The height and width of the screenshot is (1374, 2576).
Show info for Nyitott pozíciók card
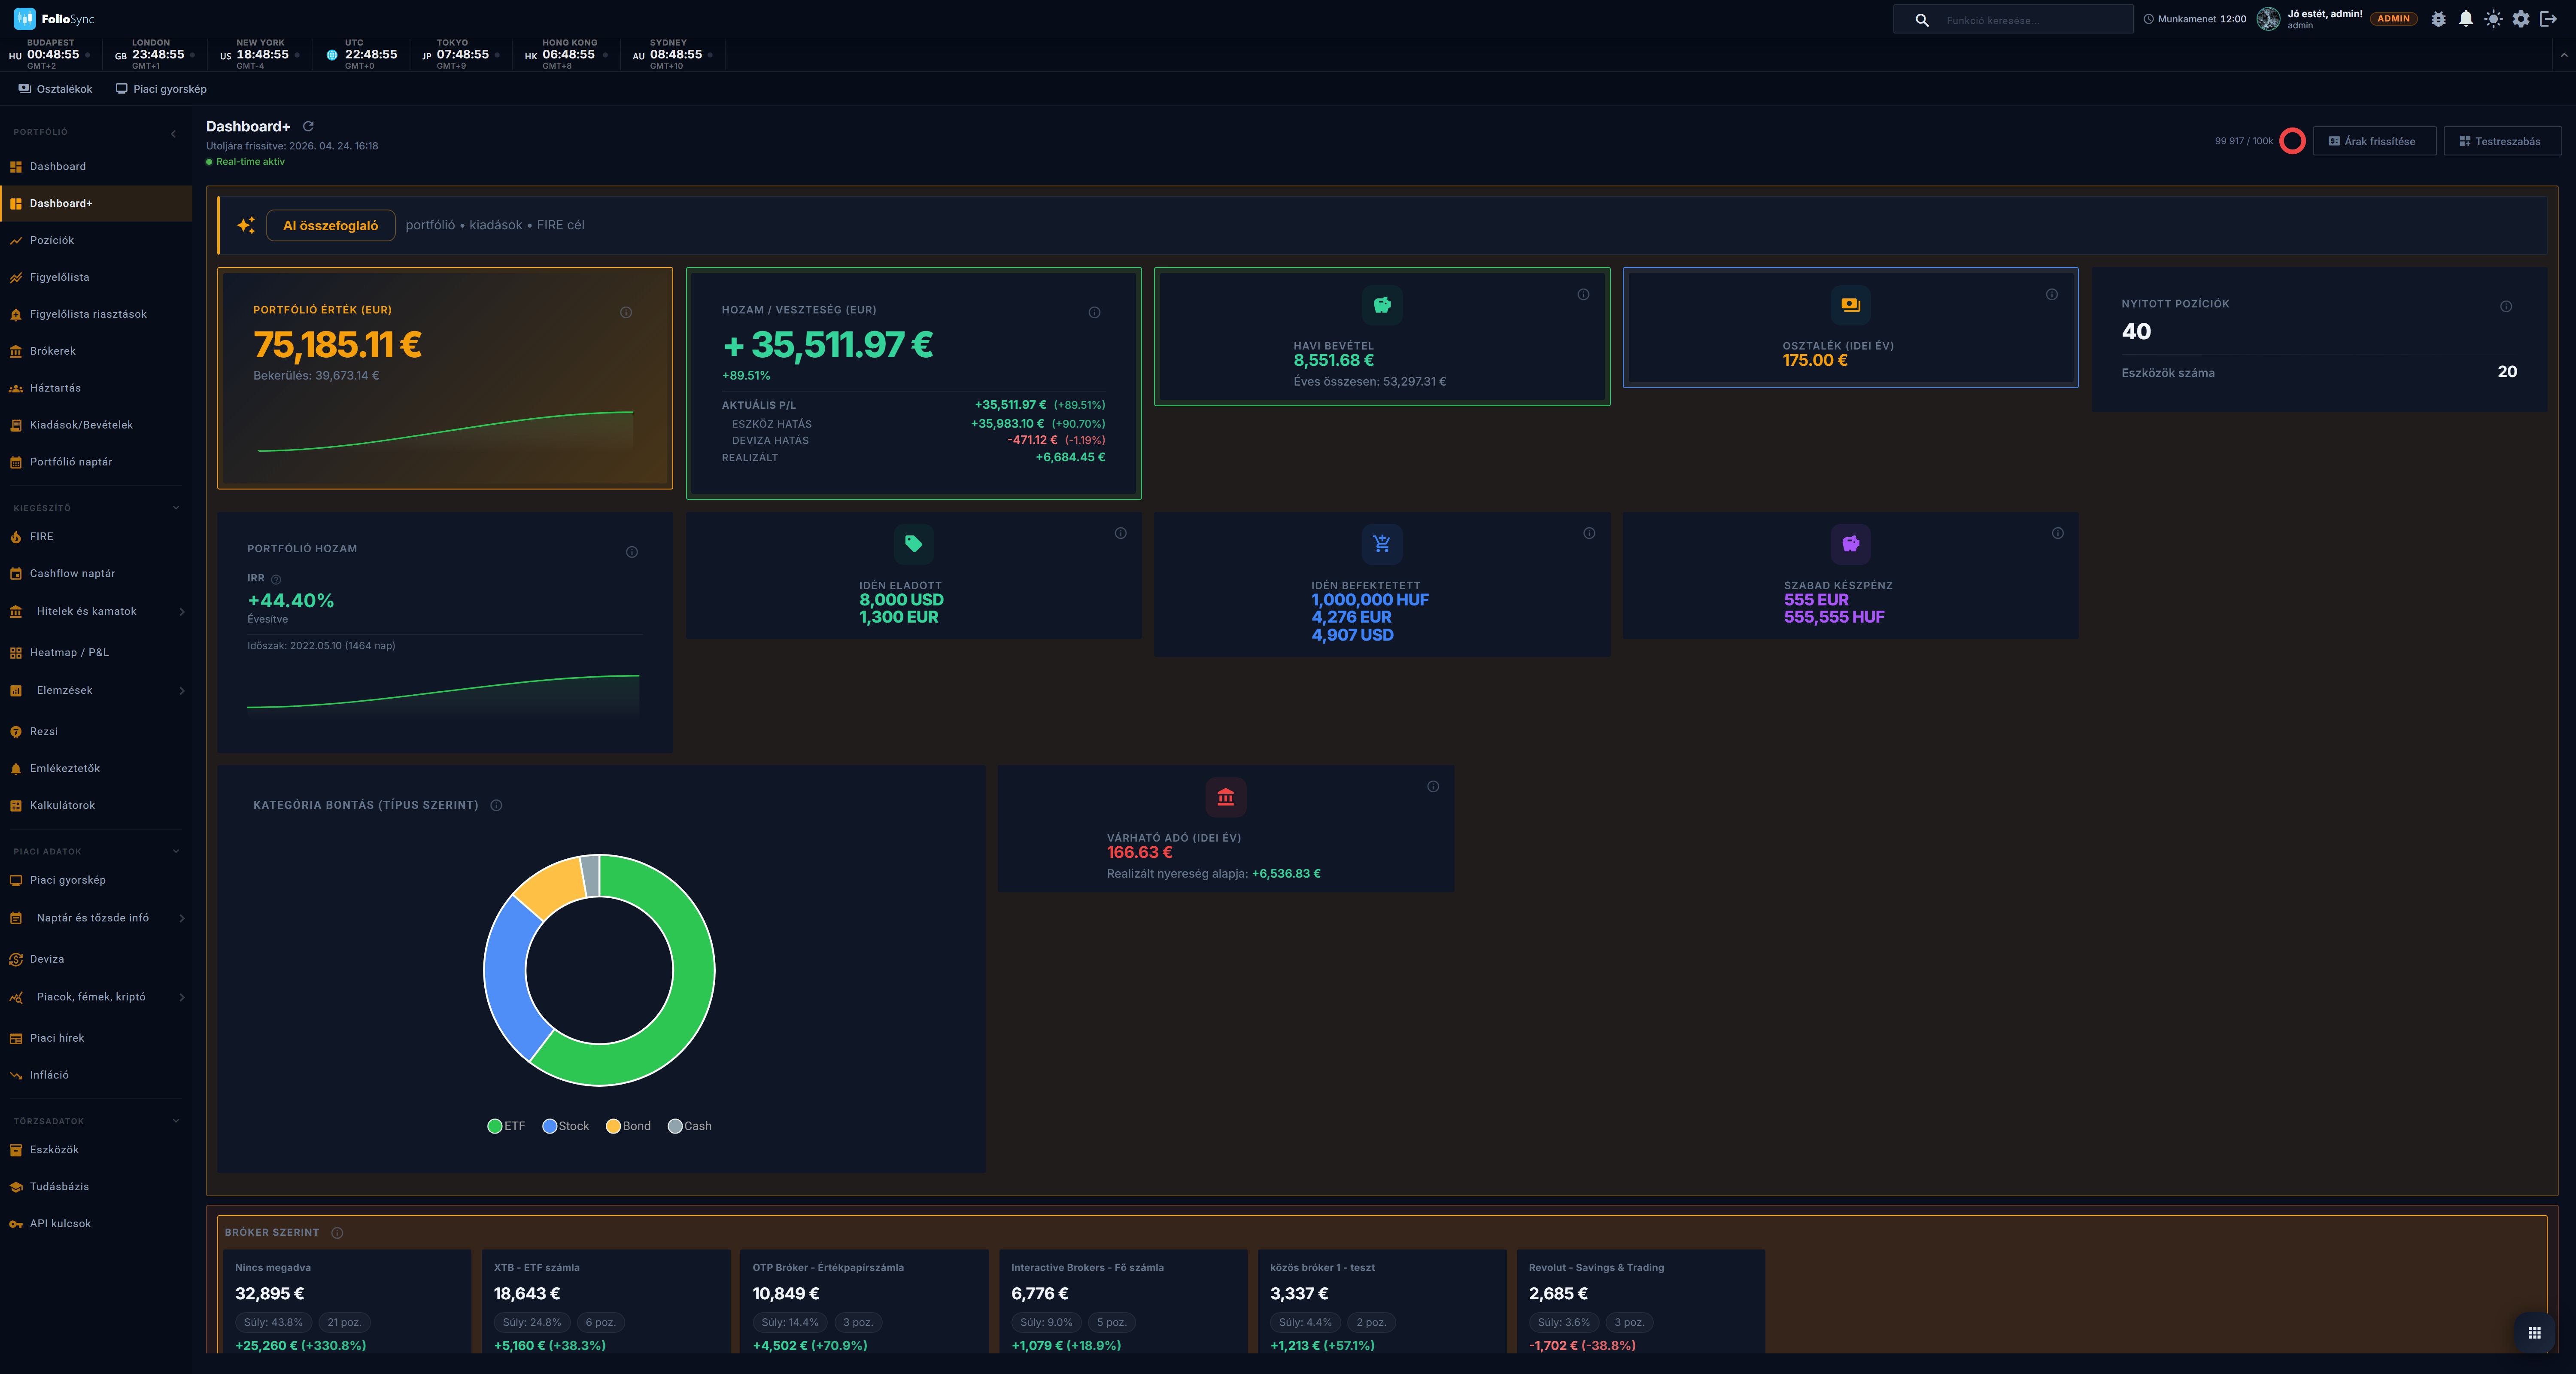(2506, 306)
